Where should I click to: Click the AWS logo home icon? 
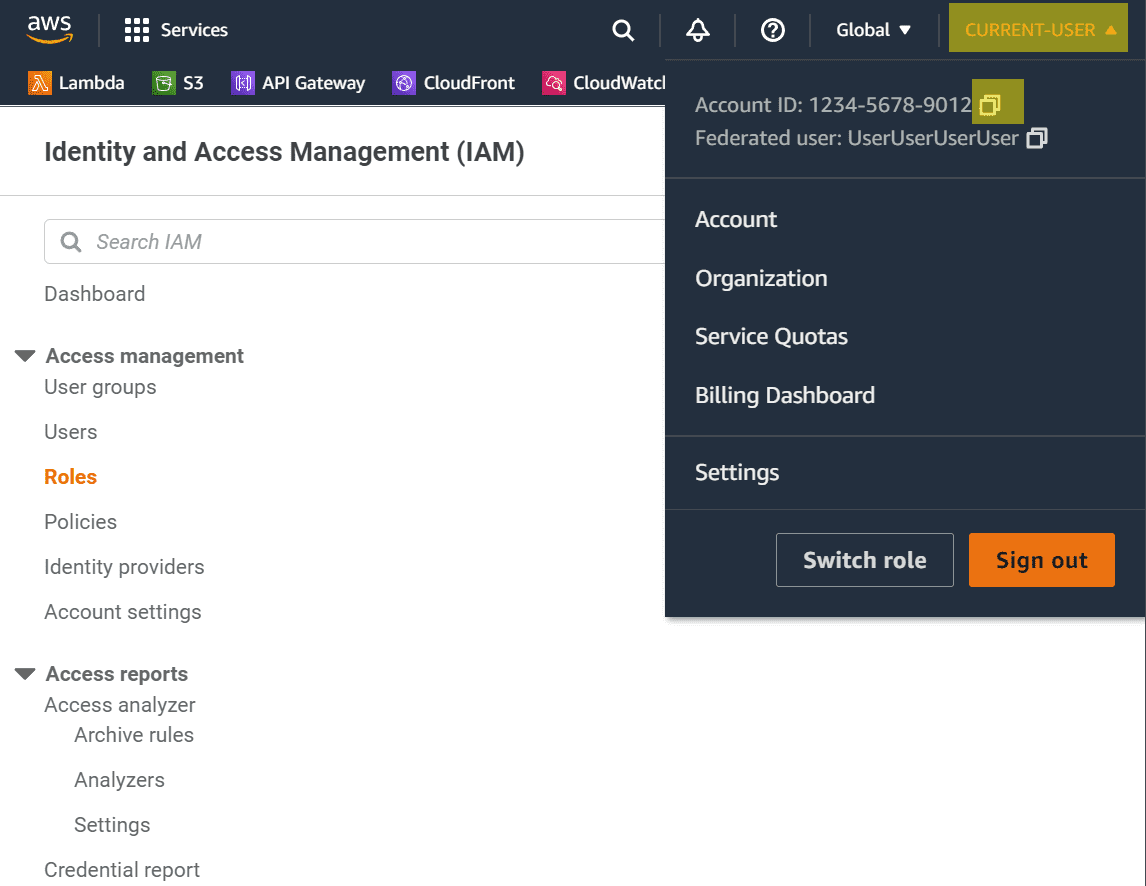(x=49, y=30)
